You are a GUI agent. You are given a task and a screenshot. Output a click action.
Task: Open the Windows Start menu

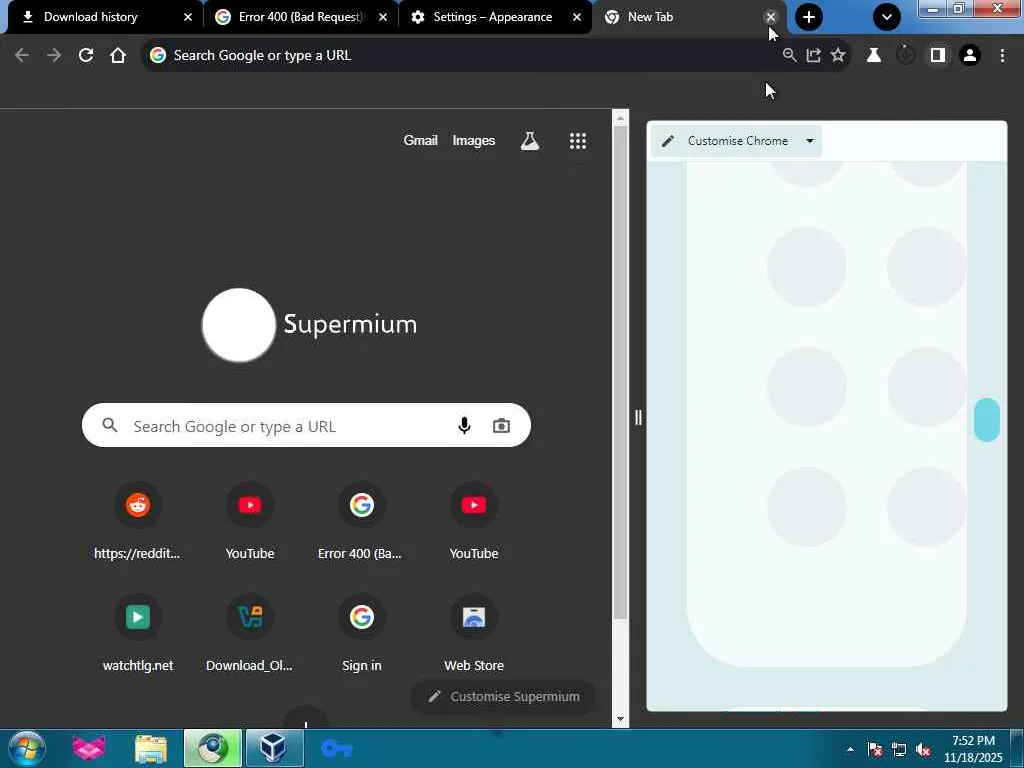click(27, 748)
